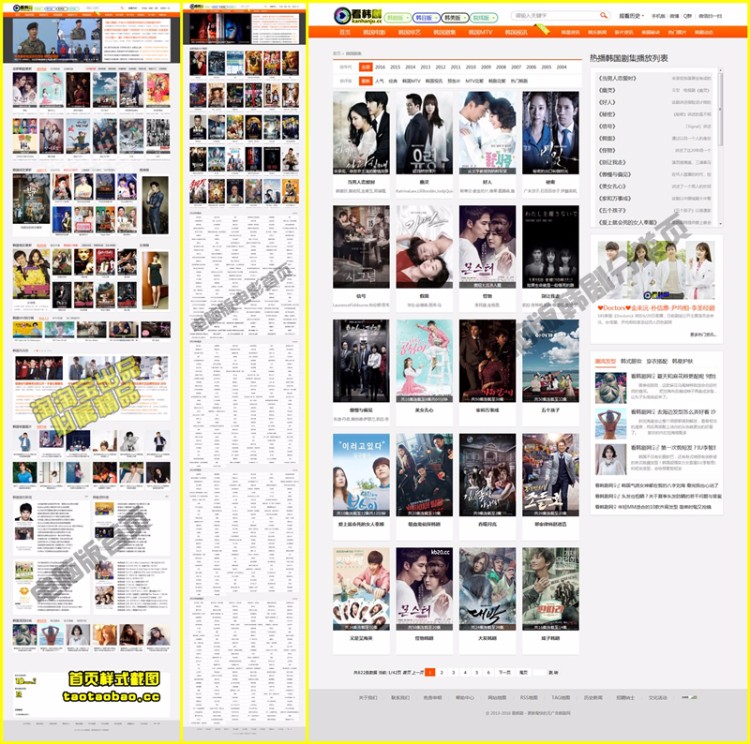750x744 pixels.
Task: Open the 好人 drama poster with pink title
Action: (x=487, y=133)
